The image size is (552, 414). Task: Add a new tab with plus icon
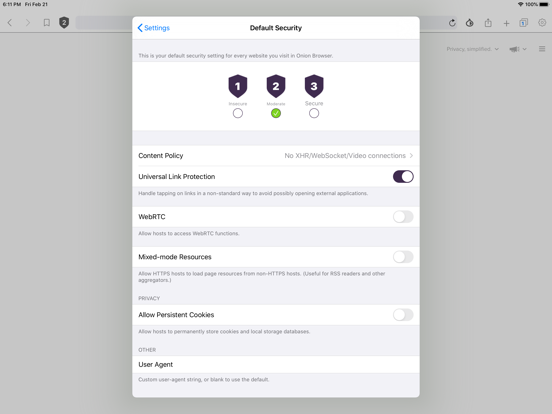pos(506,23)
